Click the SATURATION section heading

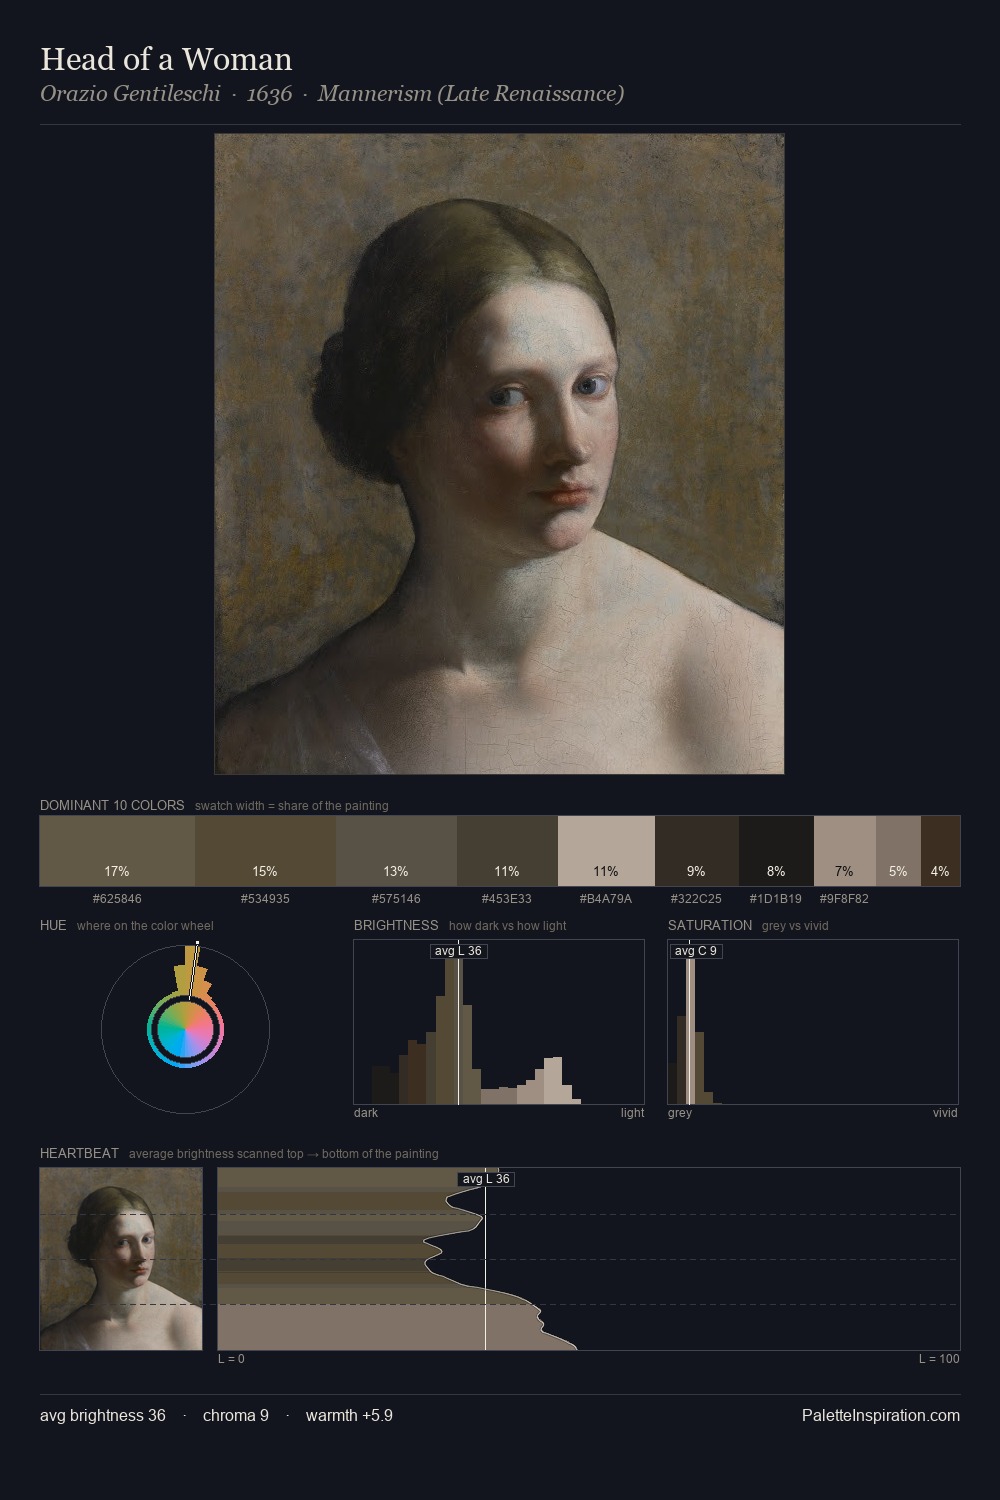(710, 925)
